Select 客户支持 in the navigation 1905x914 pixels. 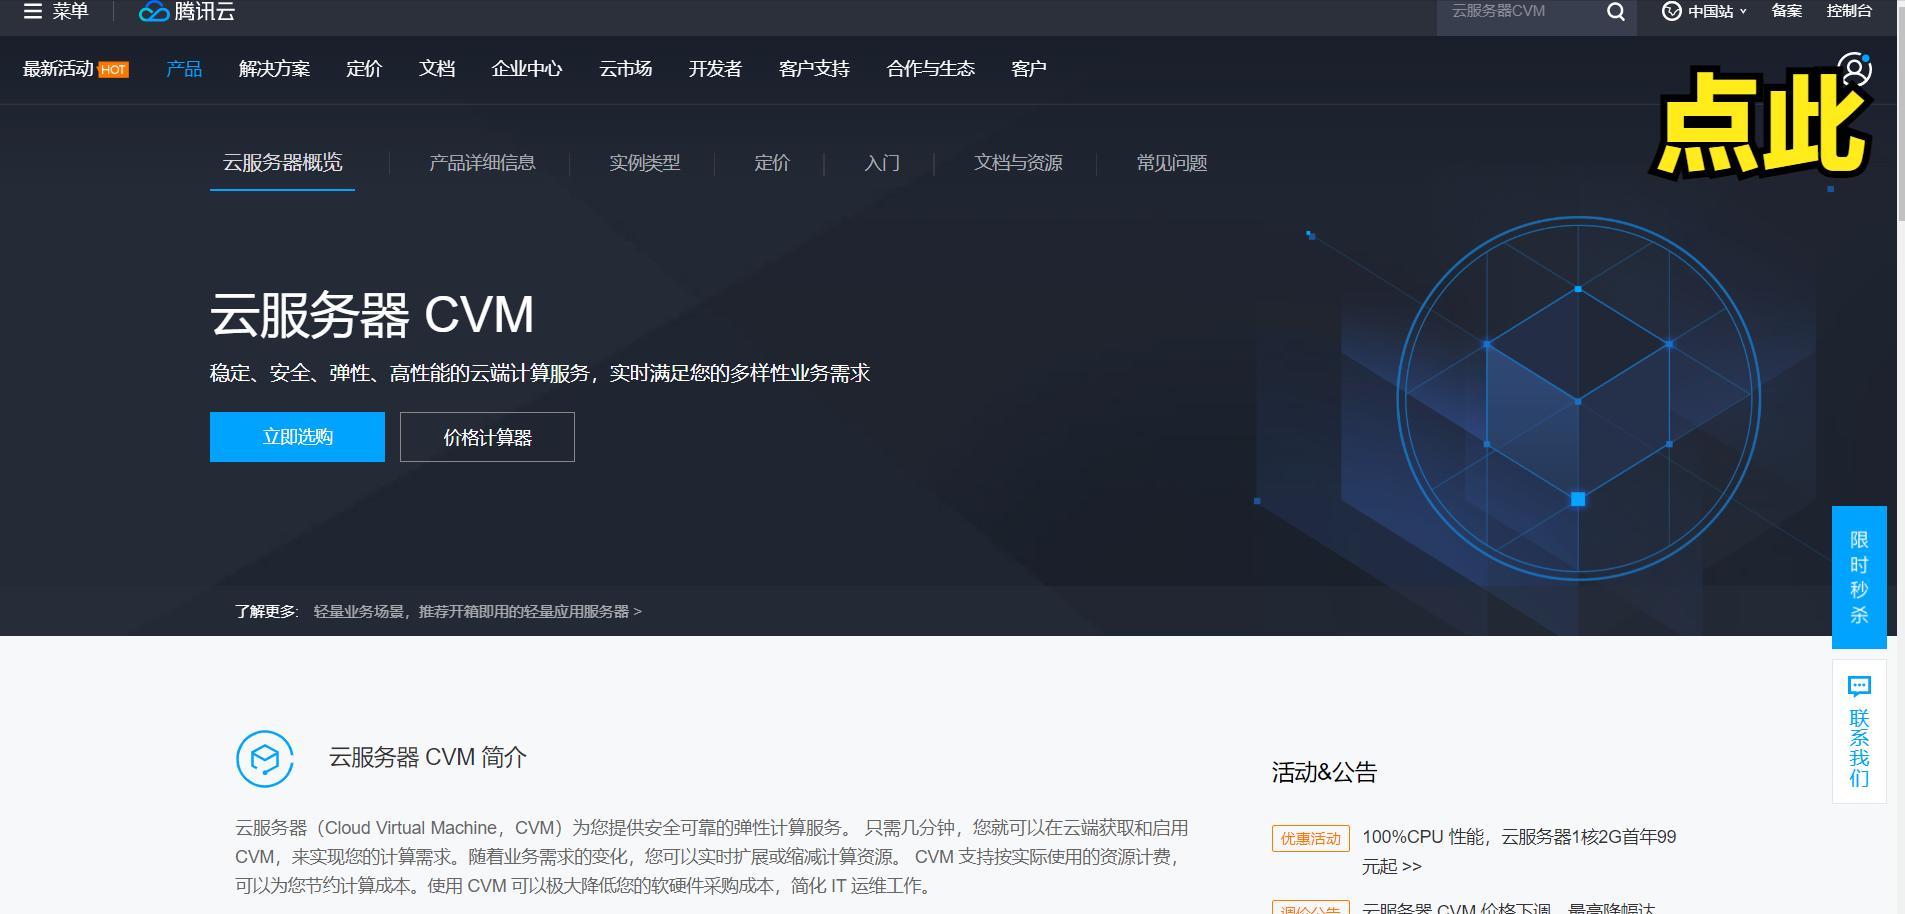[814, 69]
